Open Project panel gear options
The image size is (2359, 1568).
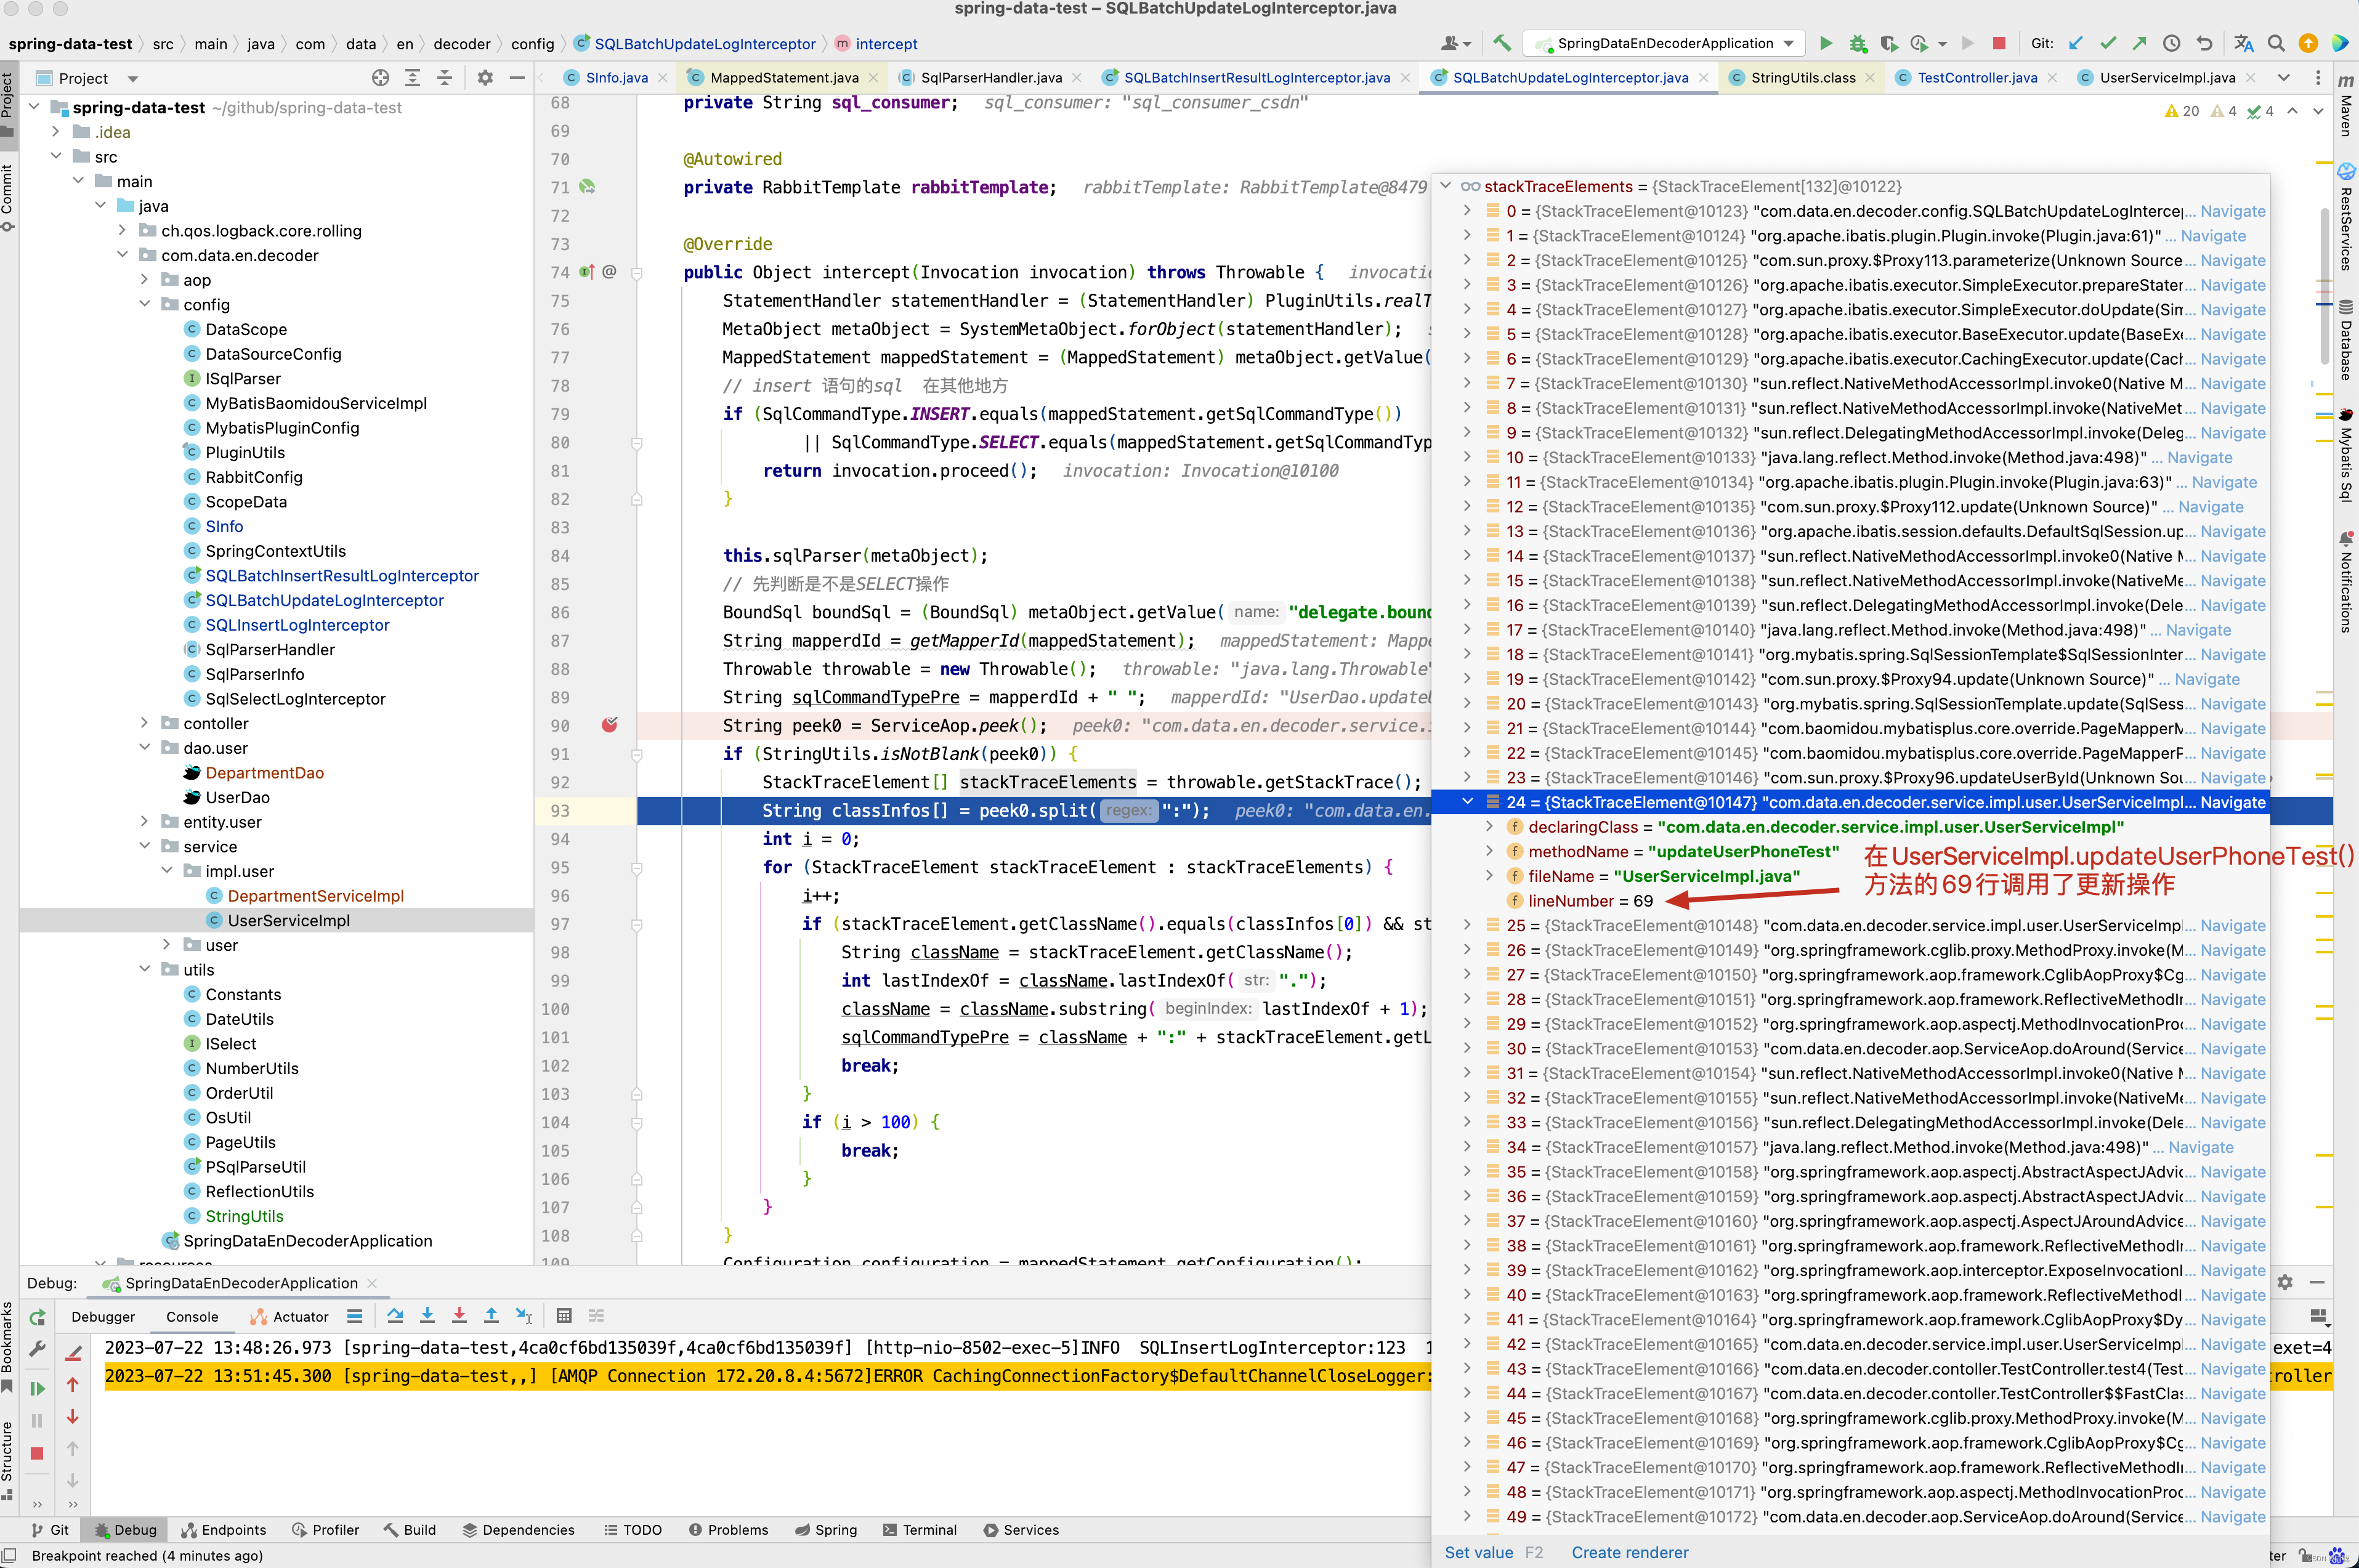[485, 78]
